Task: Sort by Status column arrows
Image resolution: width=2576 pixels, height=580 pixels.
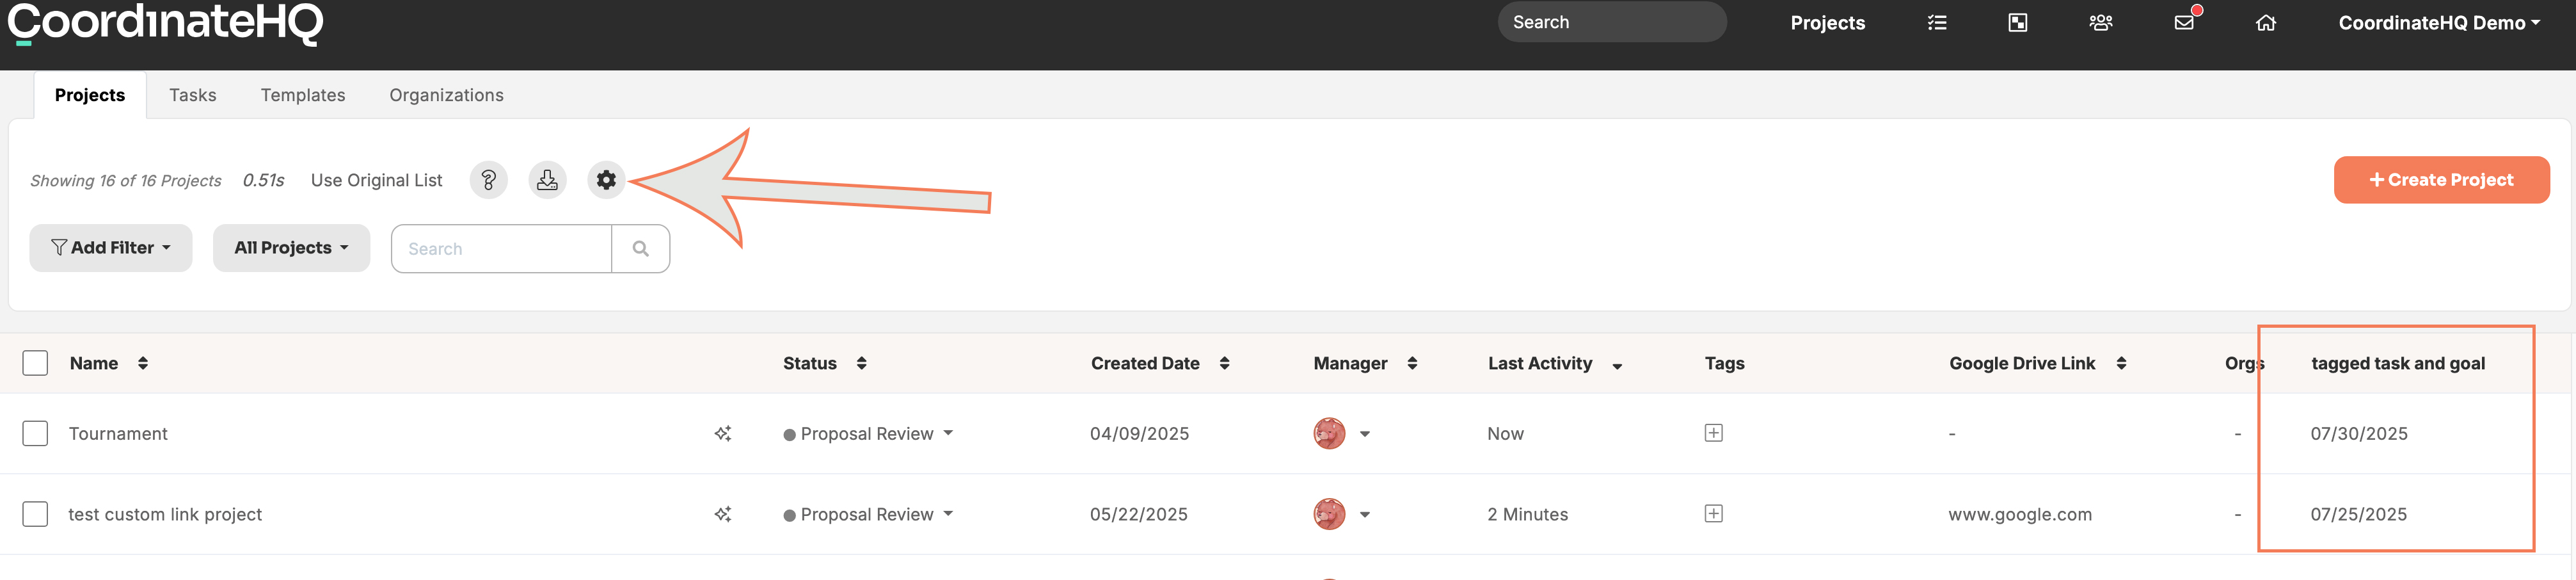Action: pyautogui.click(x=861, y=363)
